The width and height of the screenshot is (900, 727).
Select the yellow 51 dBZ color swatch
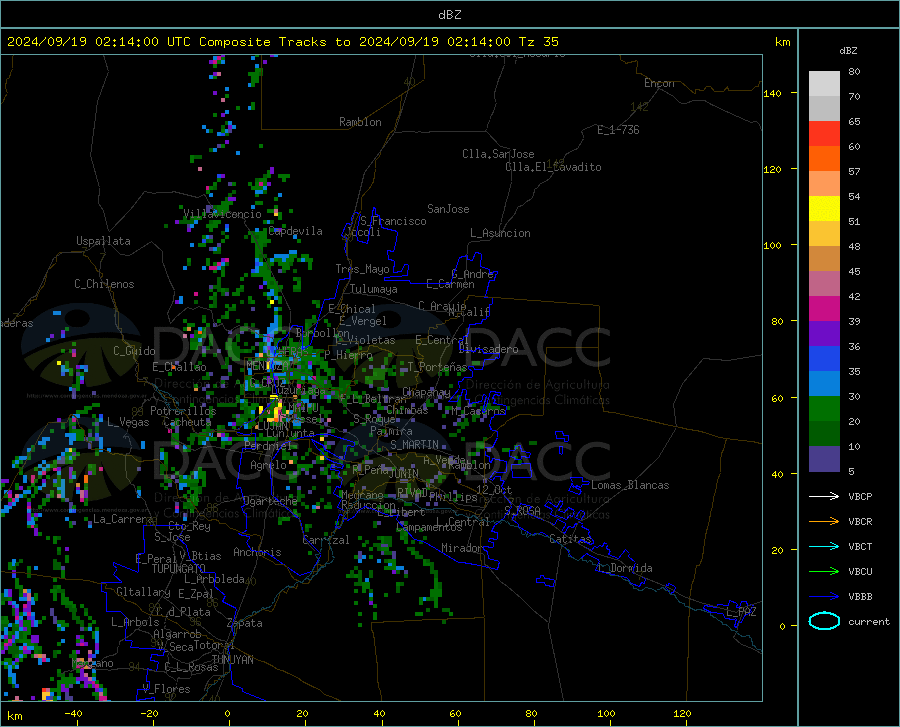tap(824, 208)
